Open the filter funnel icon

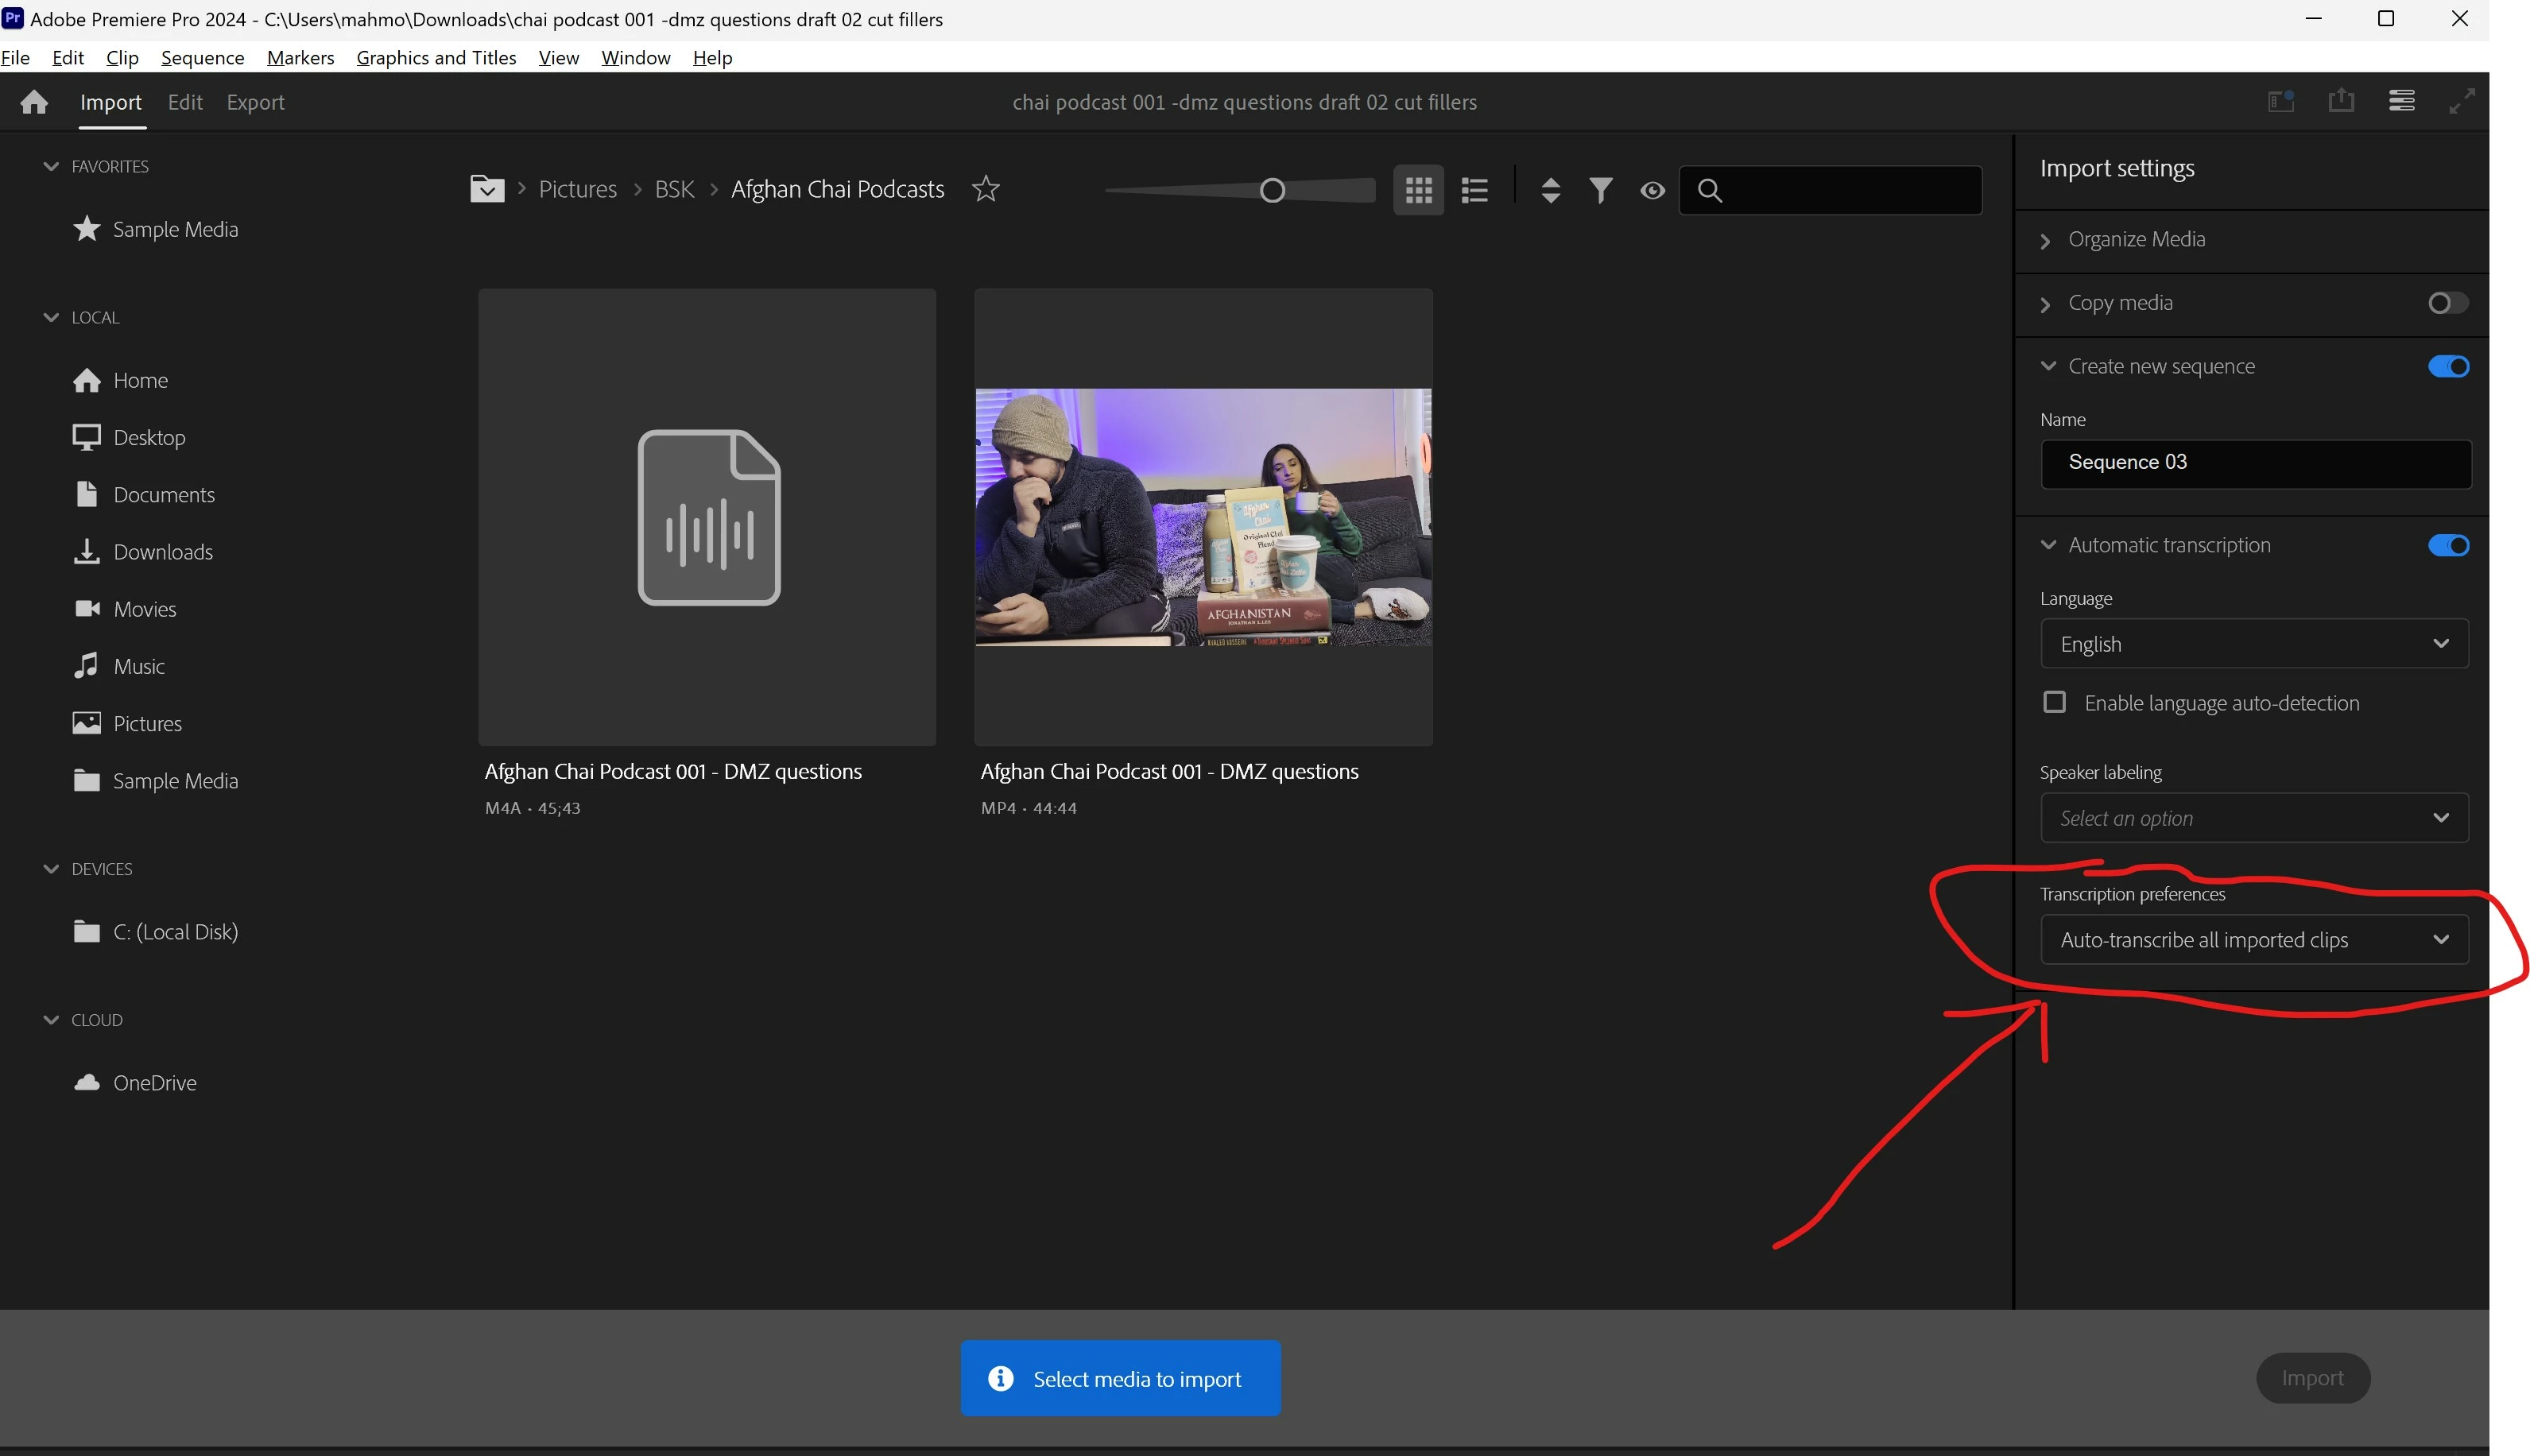coord(1600,190)
